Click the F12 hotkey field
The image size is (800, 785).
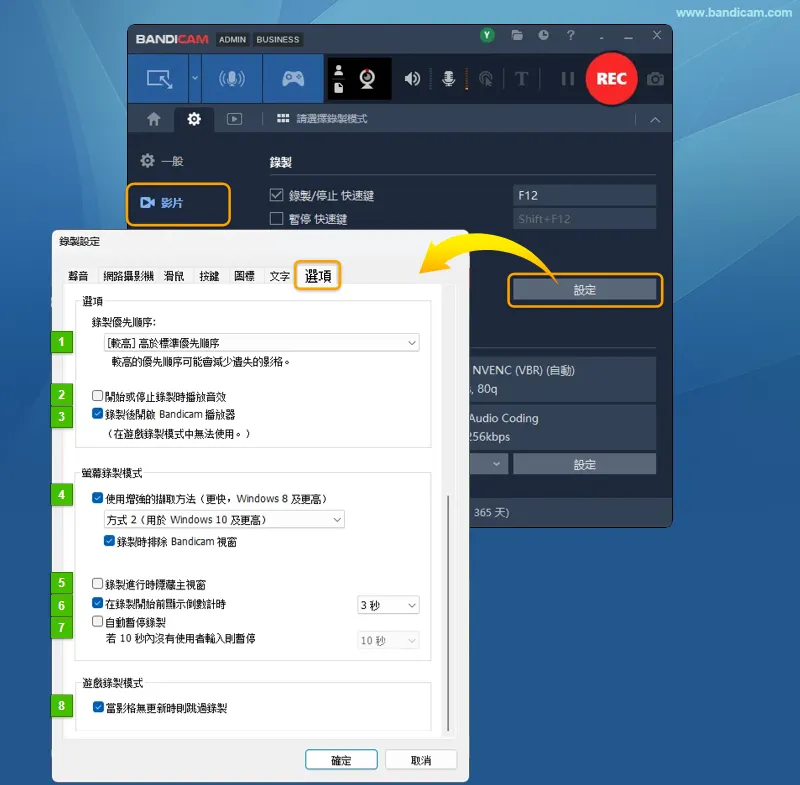pyautogui.click(x=584, y=195)
